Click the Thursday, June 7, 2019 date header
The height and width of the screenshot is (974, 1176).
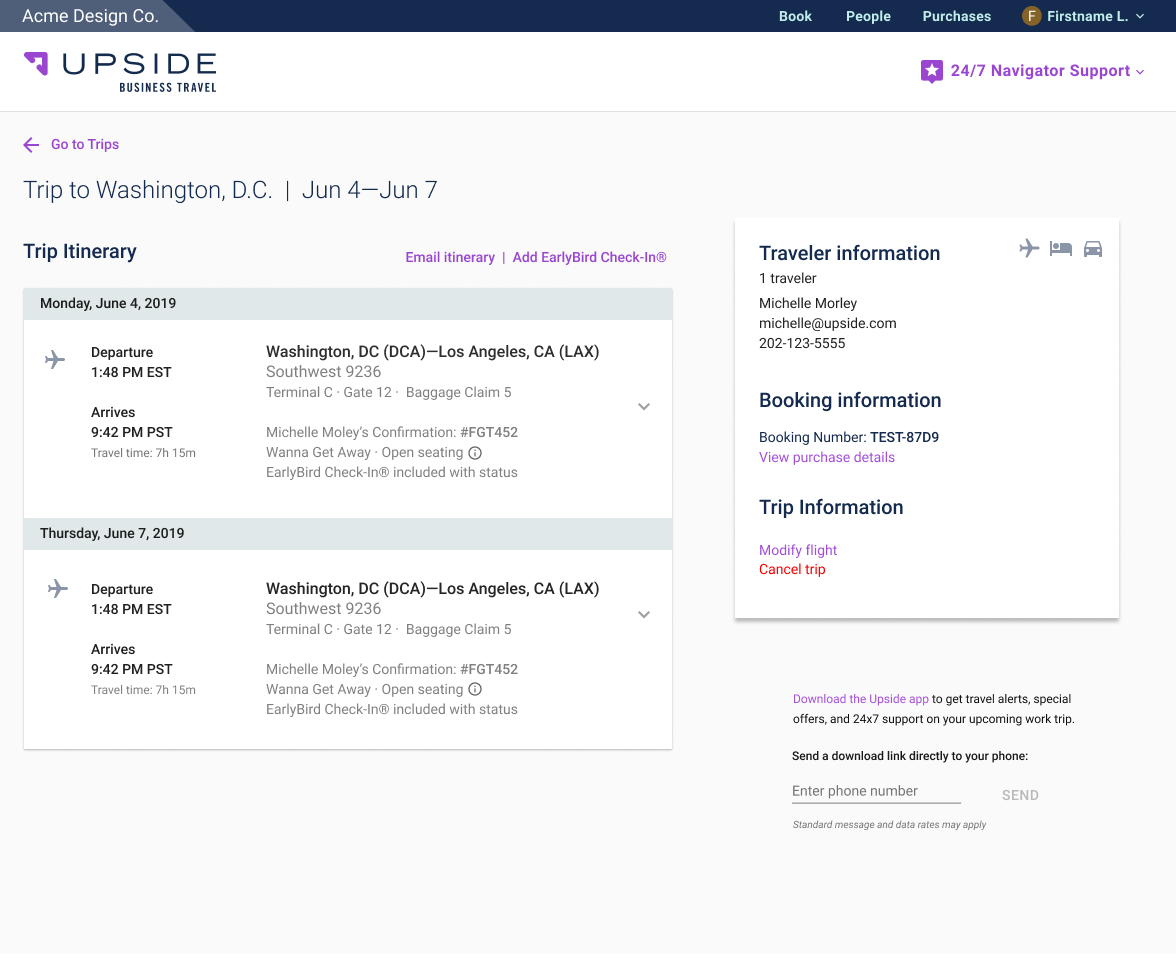[x=348, y=534]
